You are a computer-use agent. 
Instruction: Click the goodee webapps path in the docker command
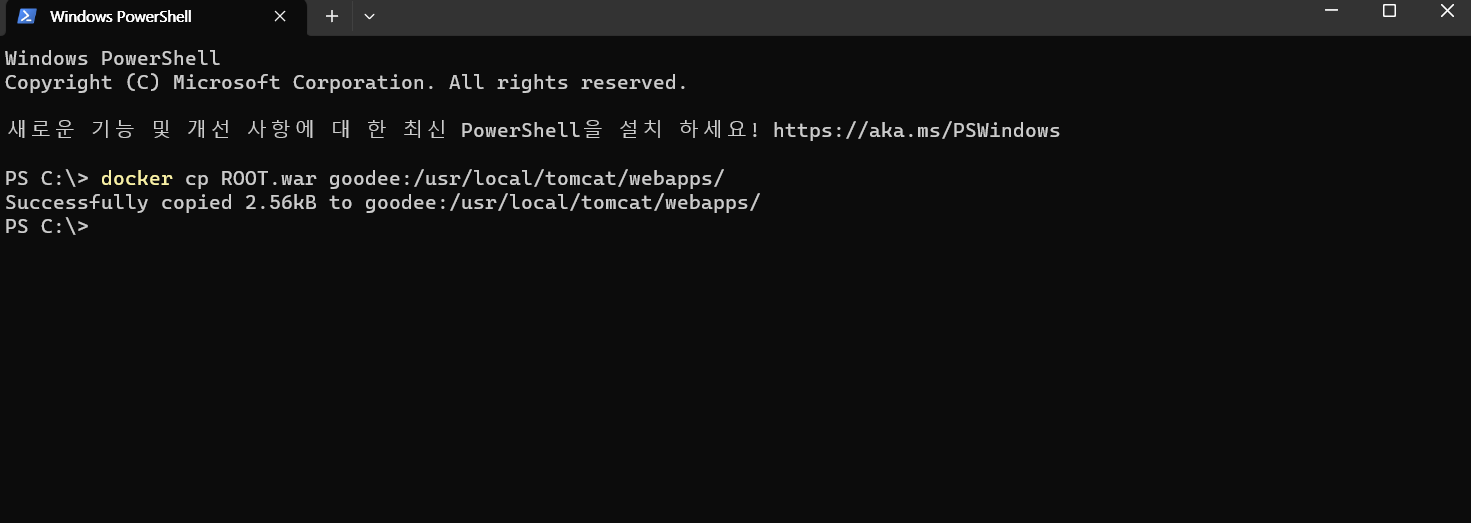(526, 179)
